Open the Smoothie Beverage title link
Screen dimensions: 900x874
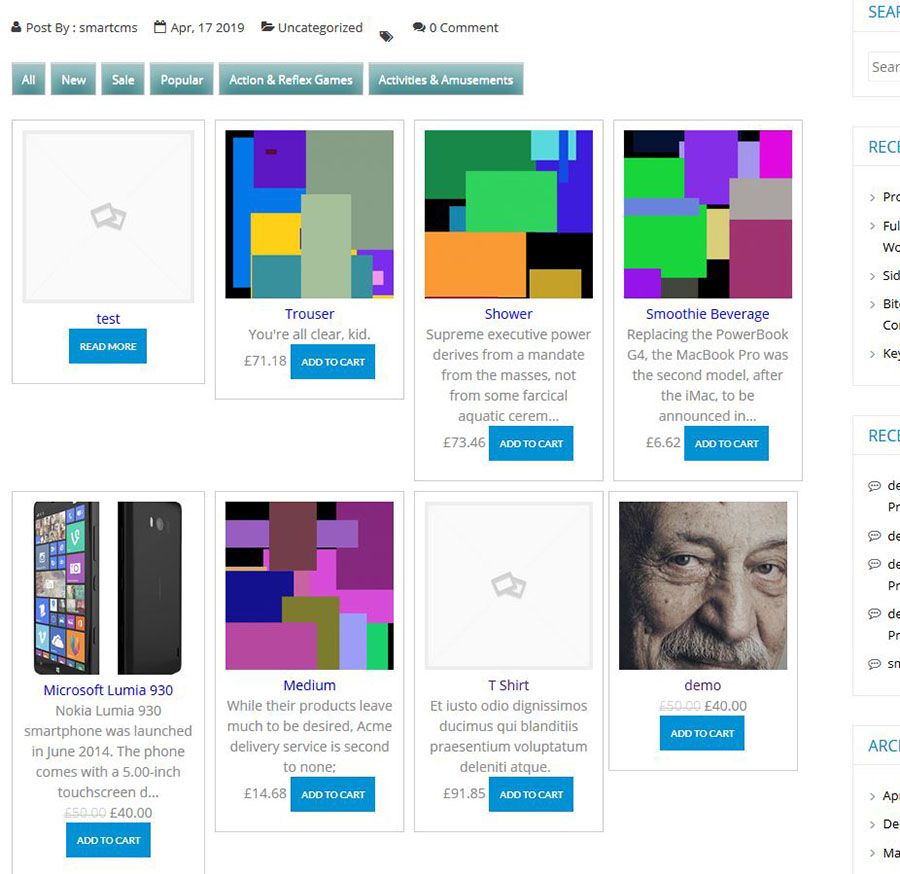(x=708, y=314)
